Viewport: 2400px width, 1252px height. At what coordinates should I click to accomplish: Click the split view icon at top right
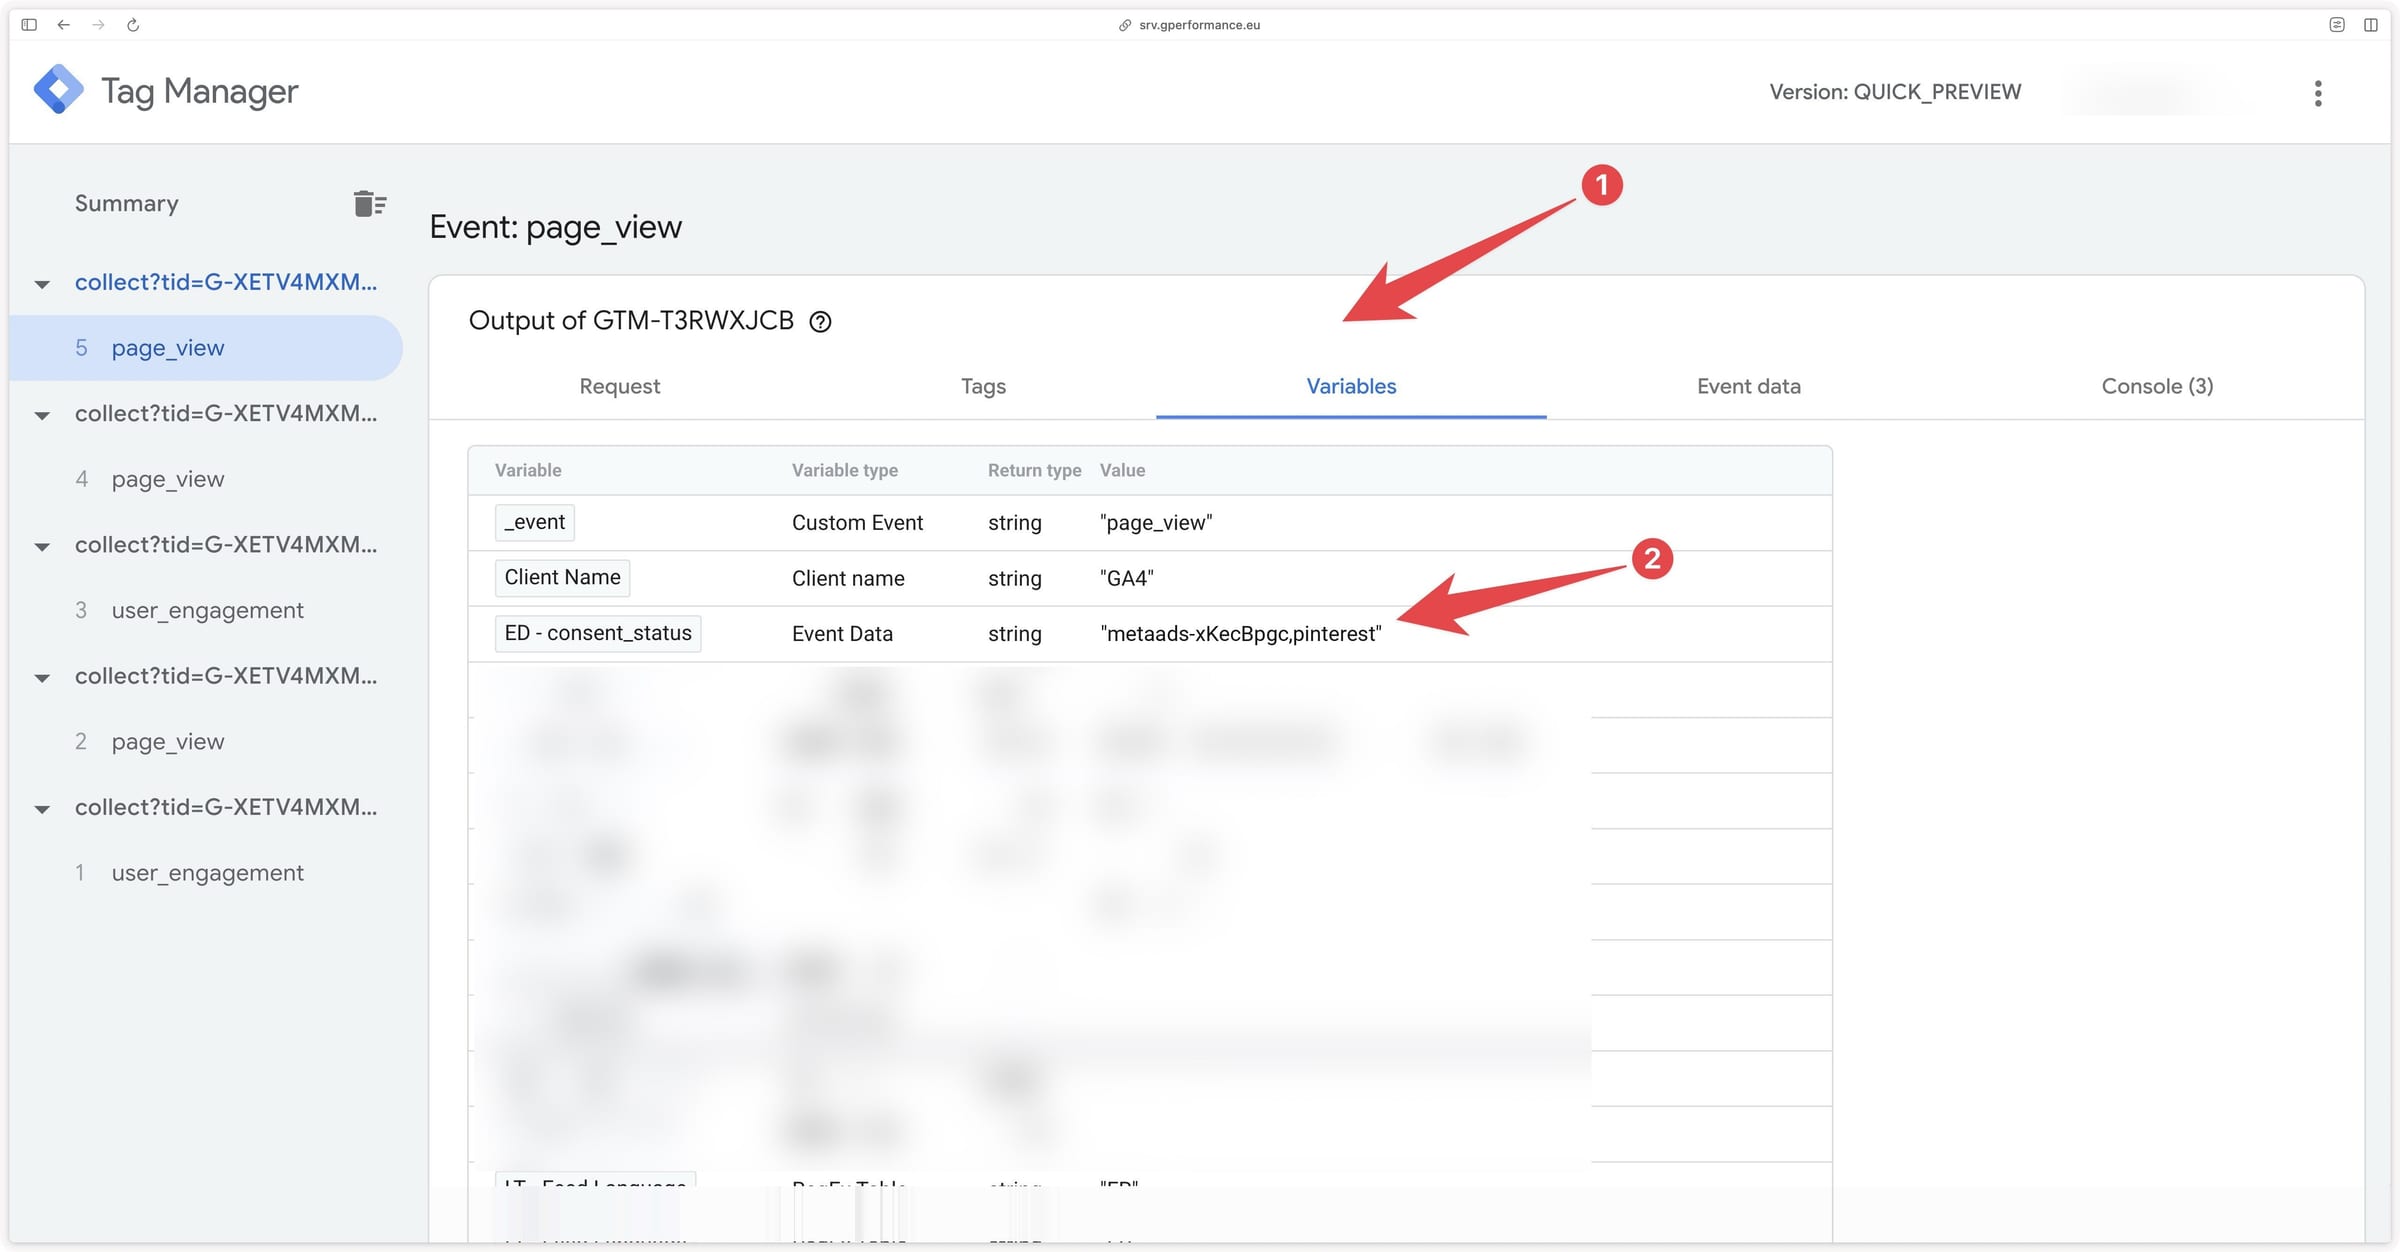coord(2370,25)
